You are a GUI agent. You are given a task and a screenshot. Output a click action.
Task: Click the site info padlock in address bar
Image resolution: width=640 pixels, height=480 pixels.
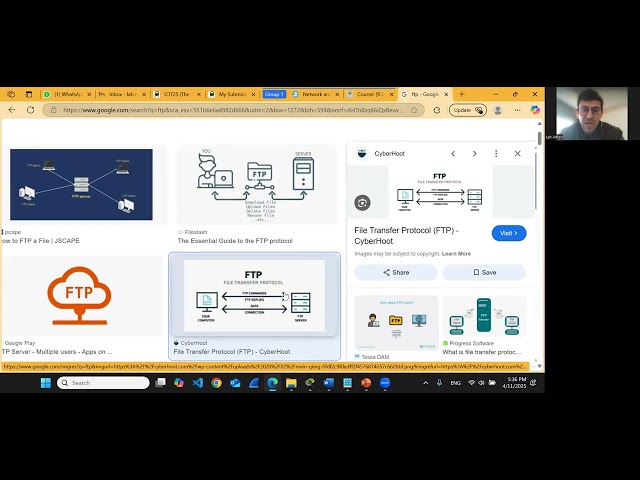(x=53, y=110)
